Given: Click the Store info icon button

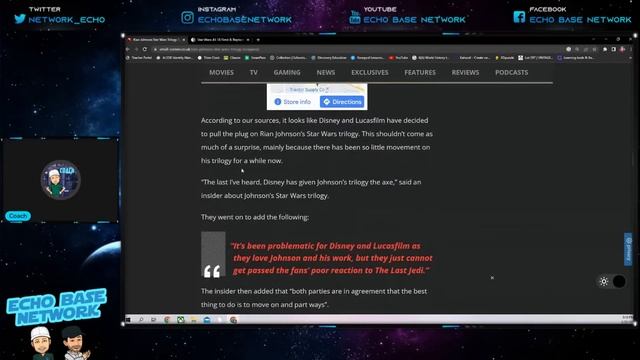Looking at the screenshot, I should point(292,102).
